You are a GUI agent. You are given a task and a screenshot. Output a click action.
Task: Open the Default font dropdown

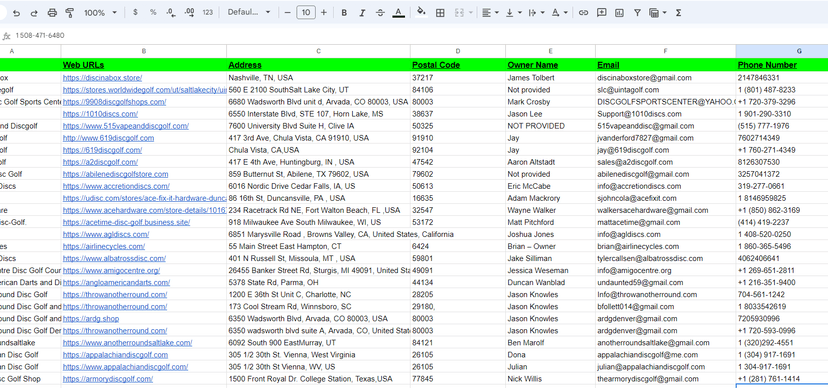(249, 13)
